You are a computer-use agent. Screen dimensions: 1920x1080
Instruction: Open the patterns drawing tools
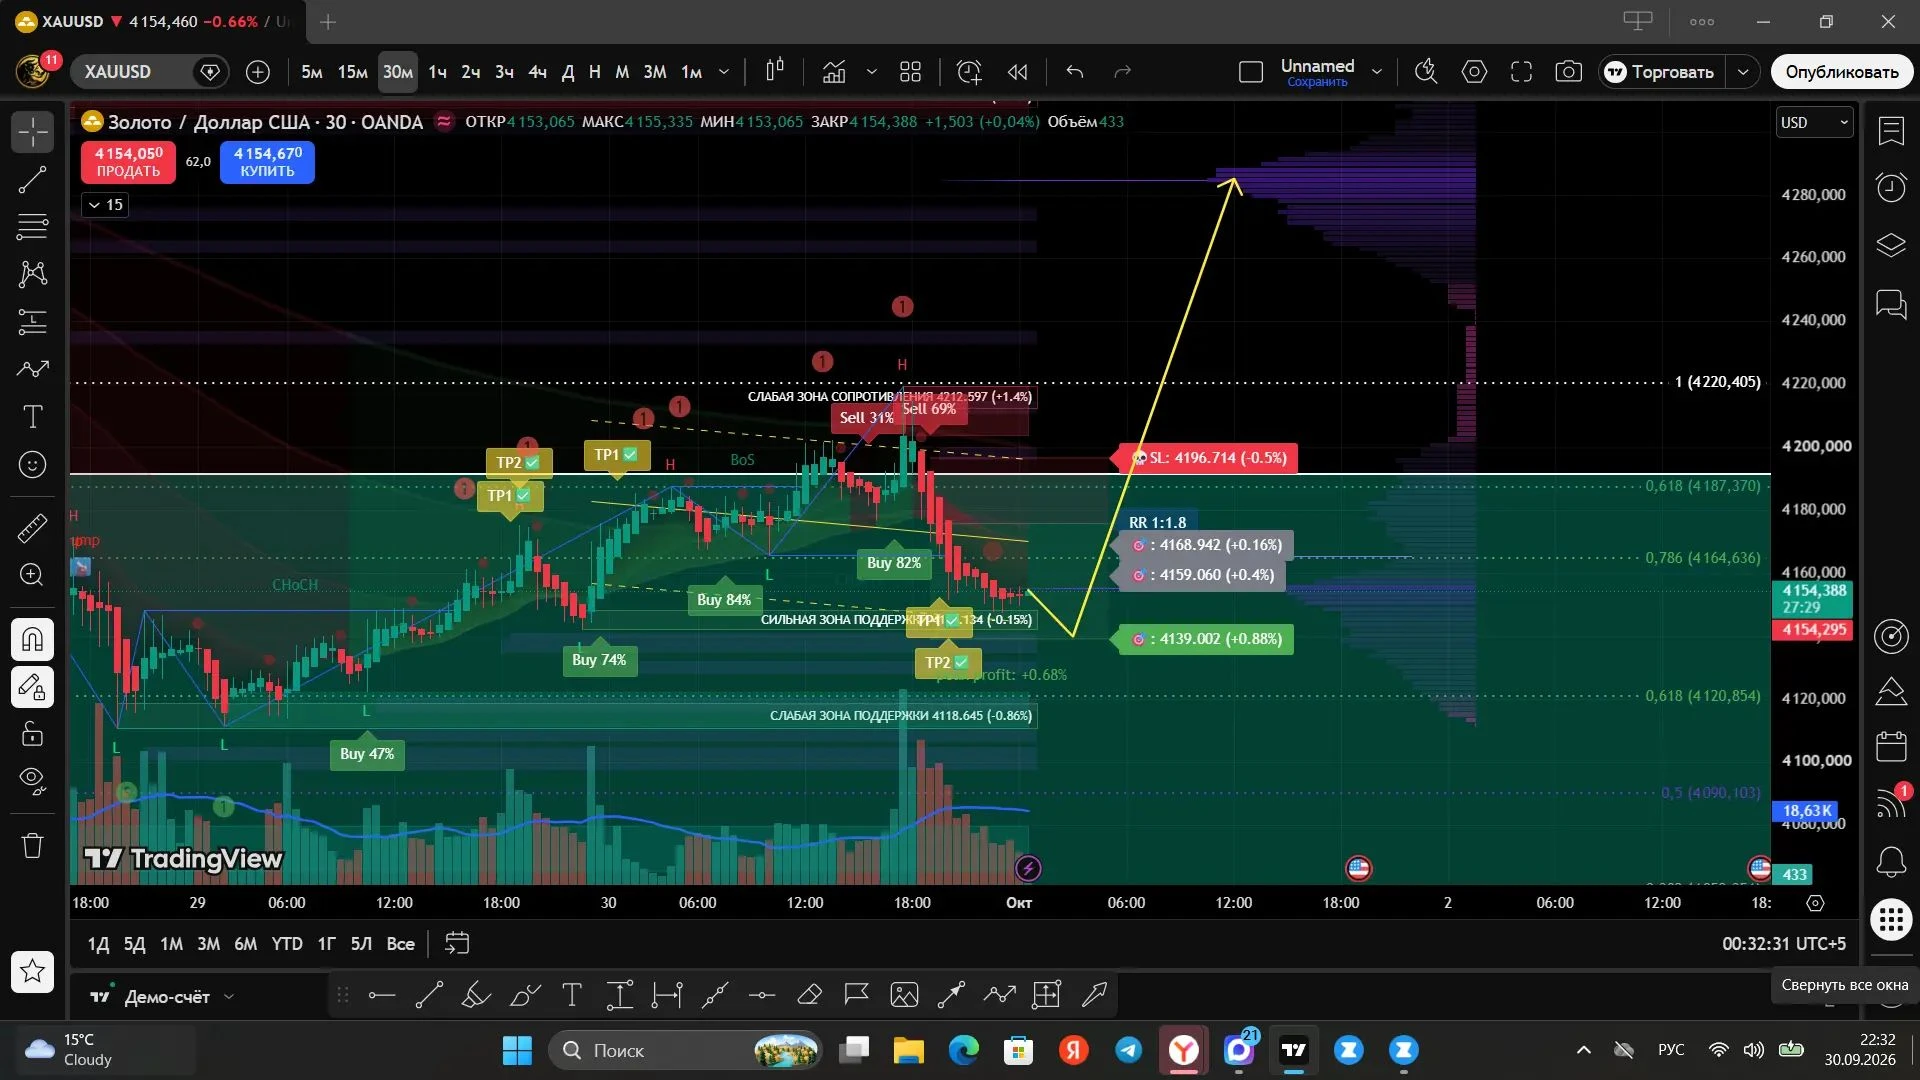32,274
